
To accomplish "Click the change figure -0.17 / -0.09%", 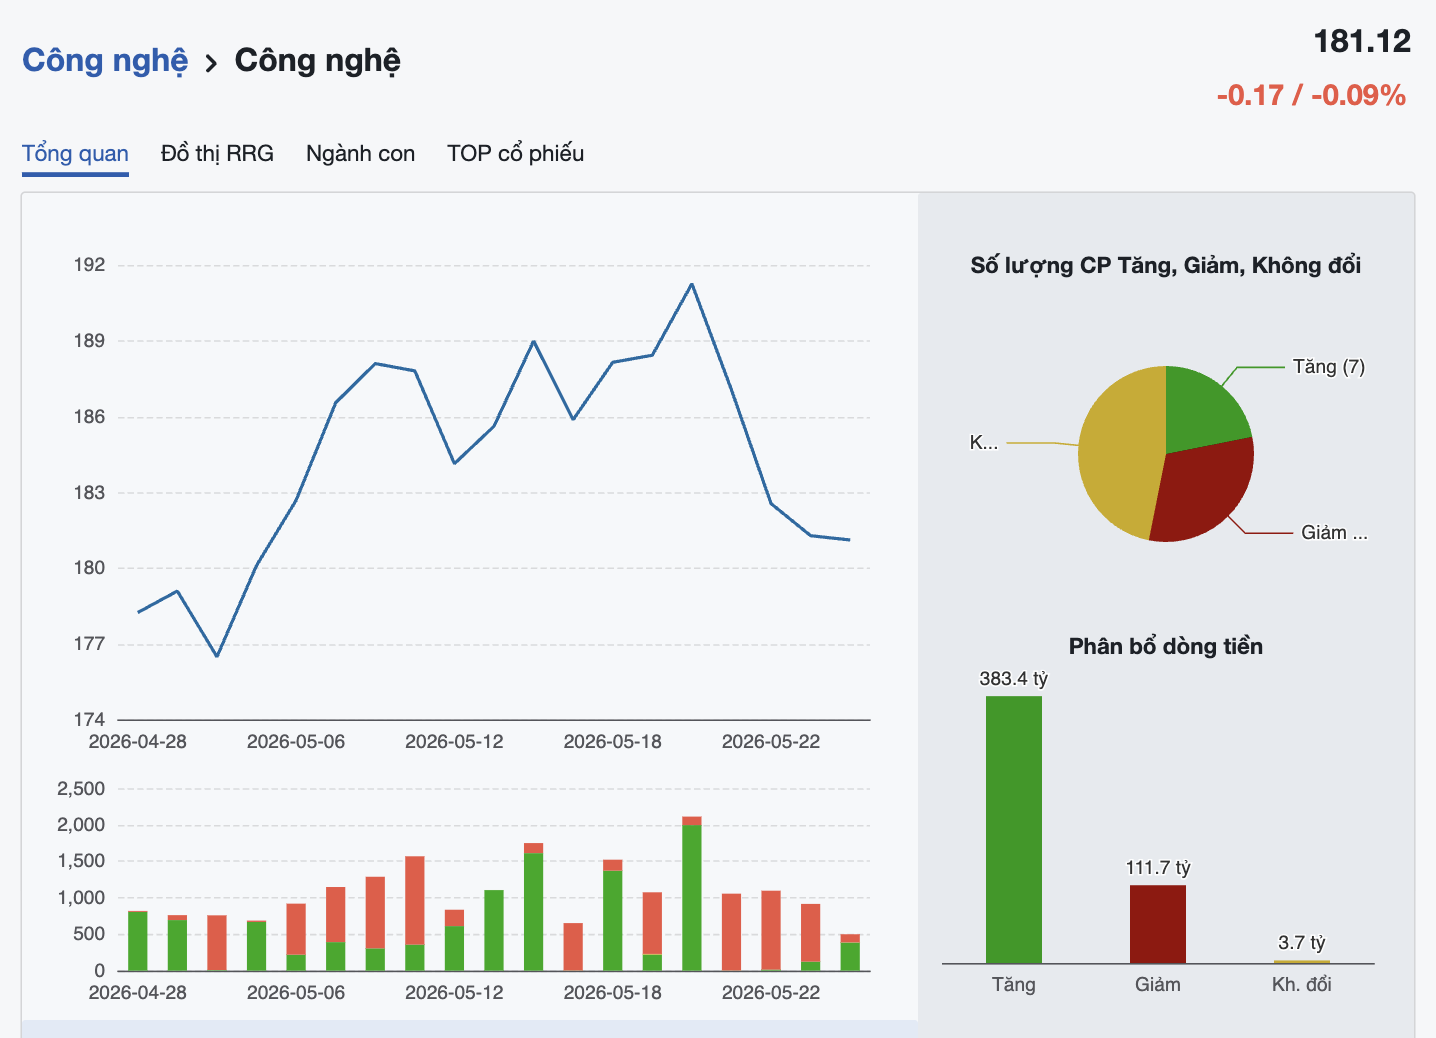I will 1311,95.
